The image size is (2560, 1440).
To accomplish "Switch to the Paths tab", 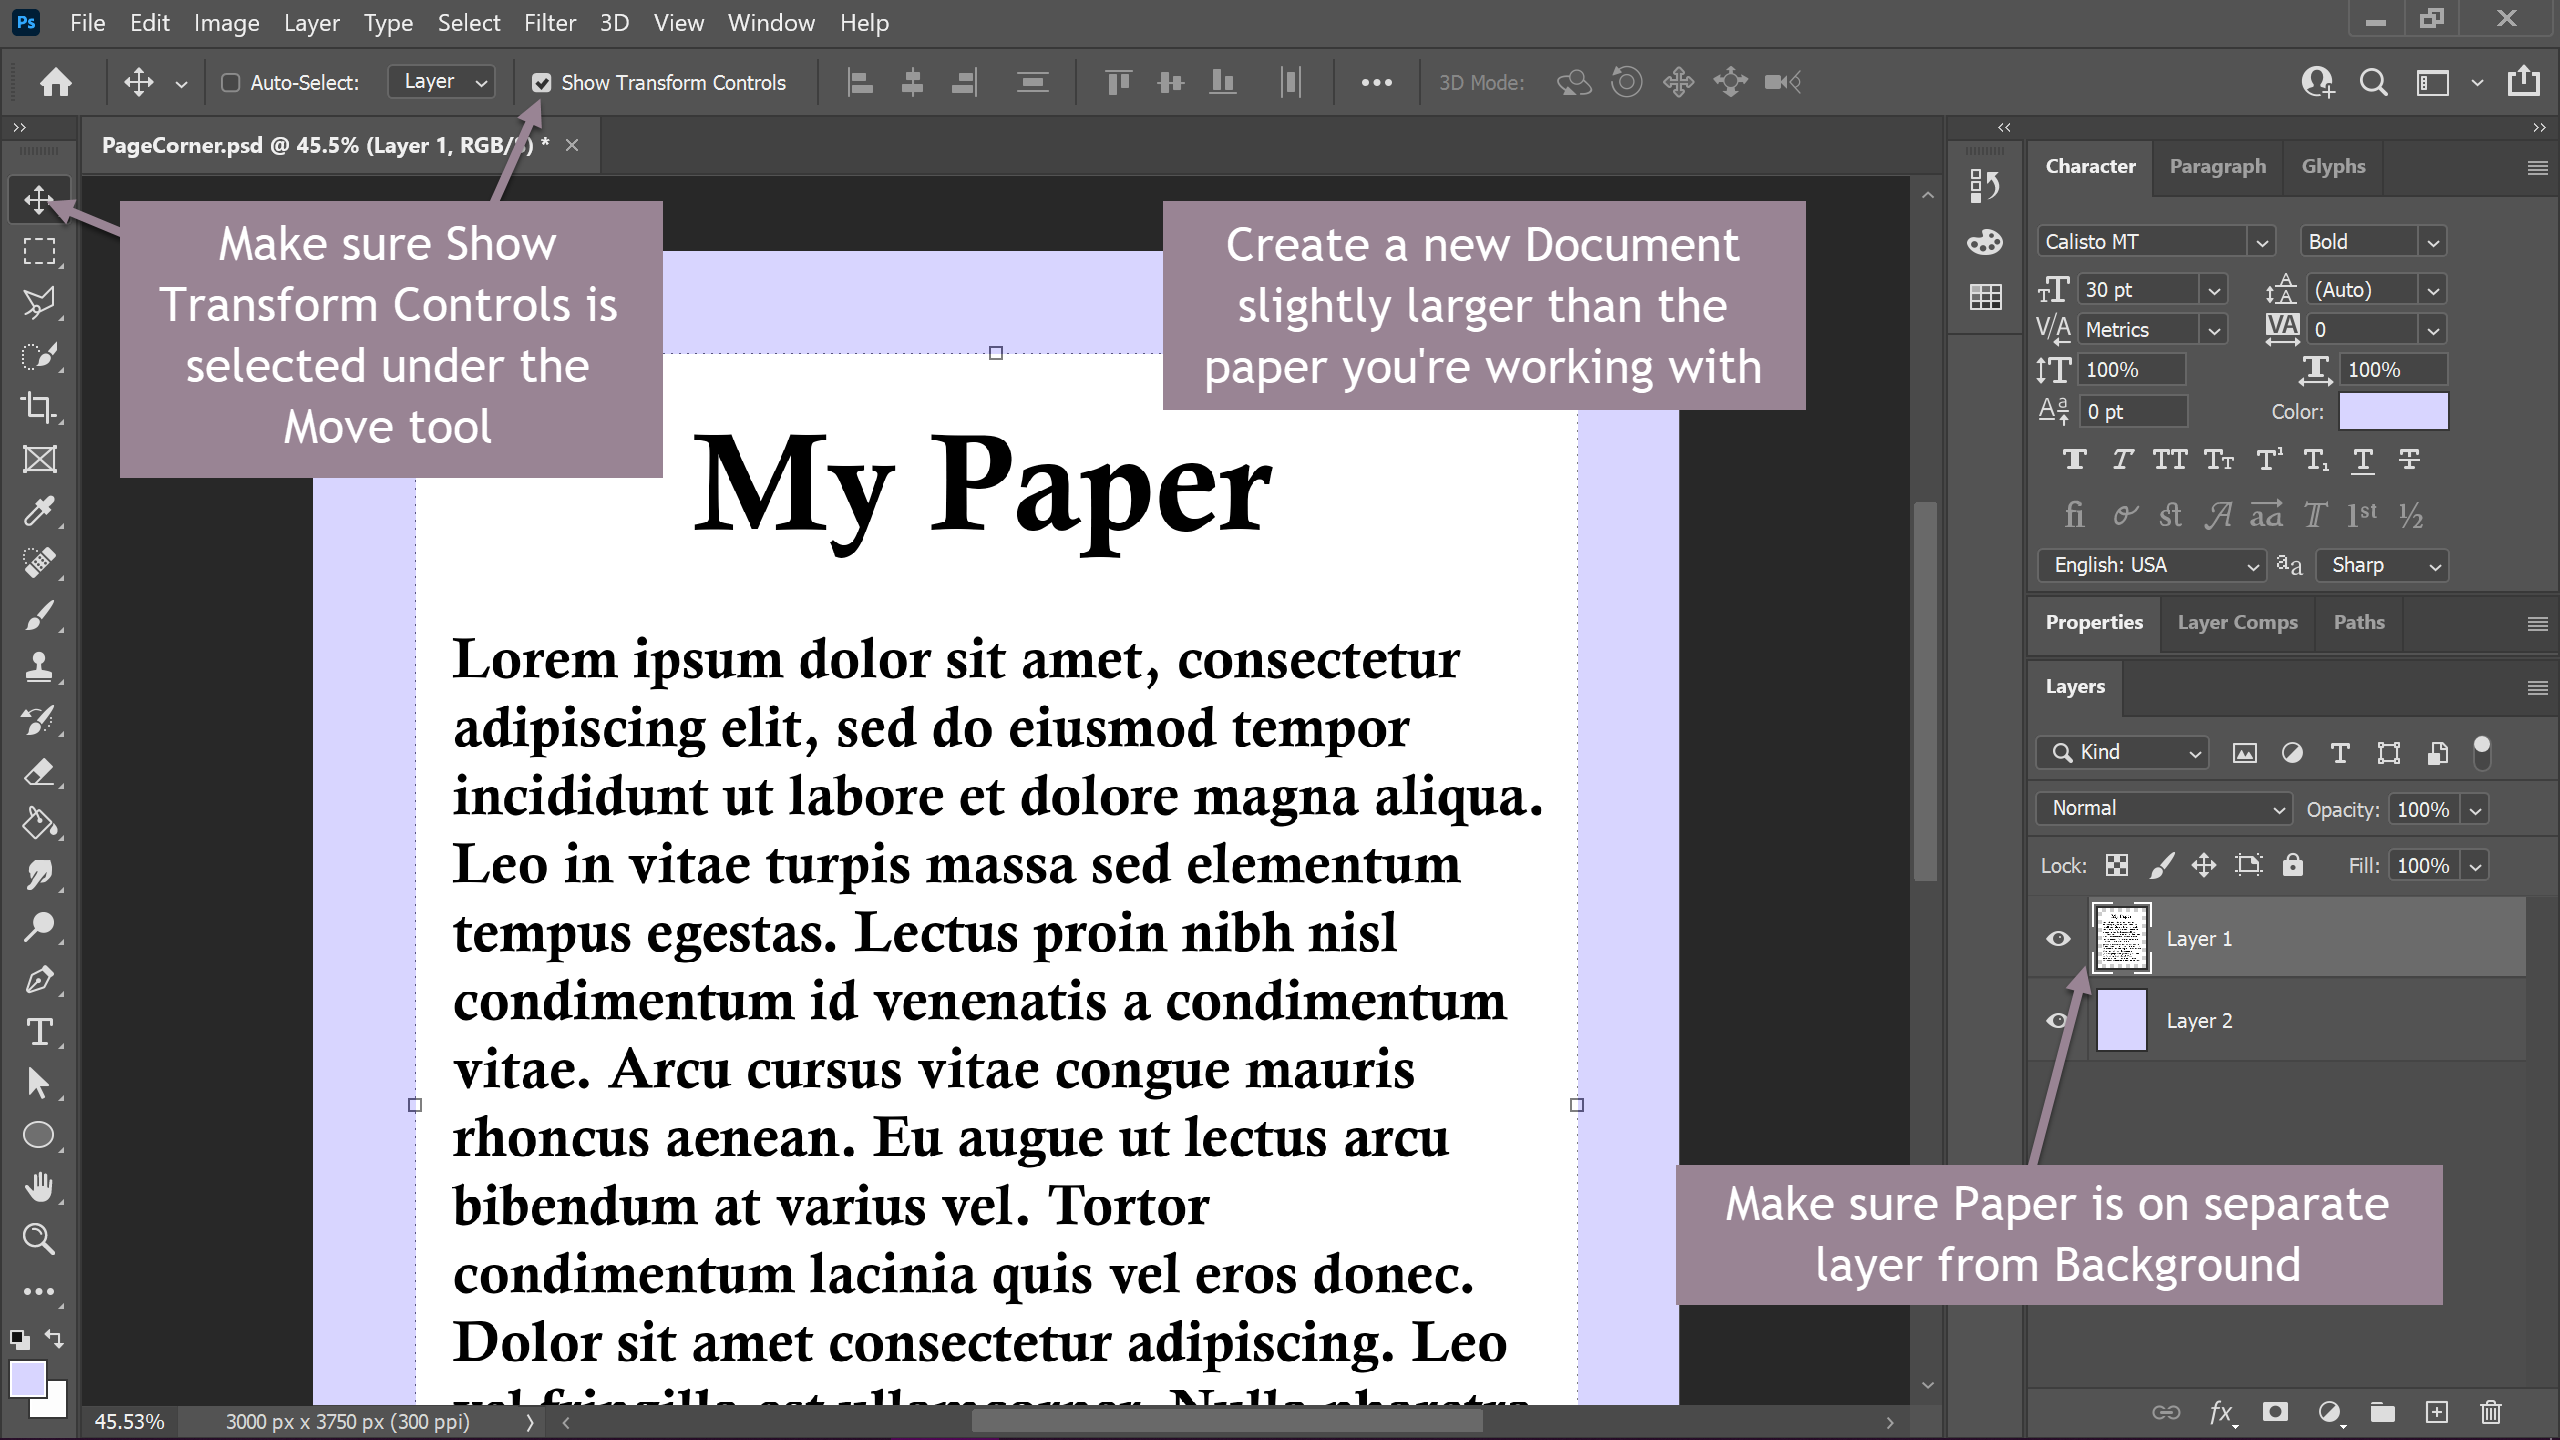I will coord(2358,622).
